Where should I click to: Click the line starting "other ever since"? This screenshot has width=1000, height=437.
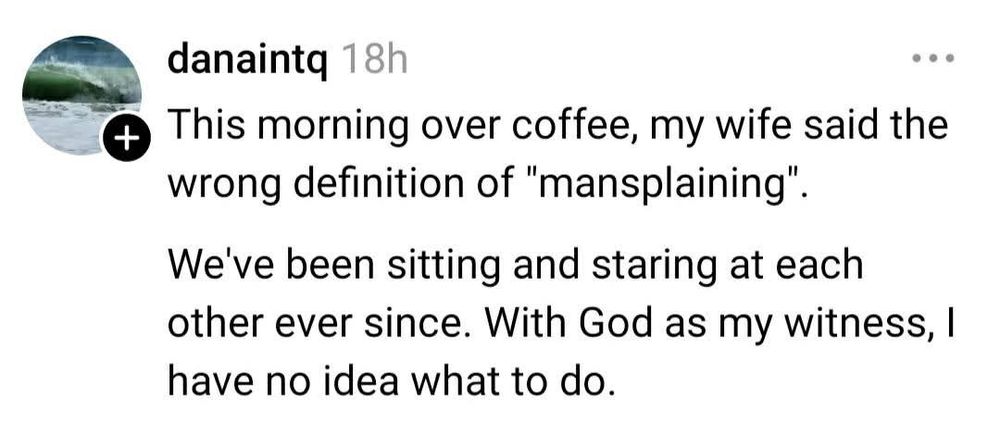click(x=560, y=326)
